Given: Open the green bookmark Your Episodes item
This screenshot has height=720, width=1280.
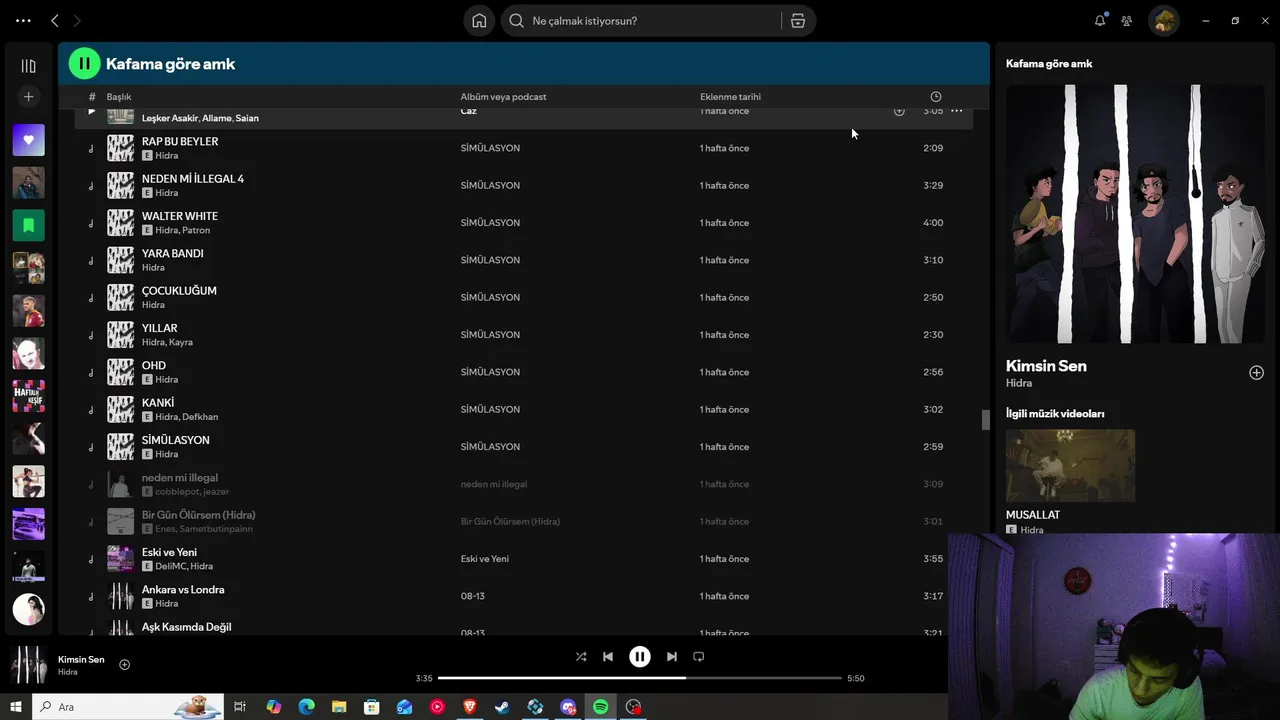Looking at the screenshot, I should [28, 225].
